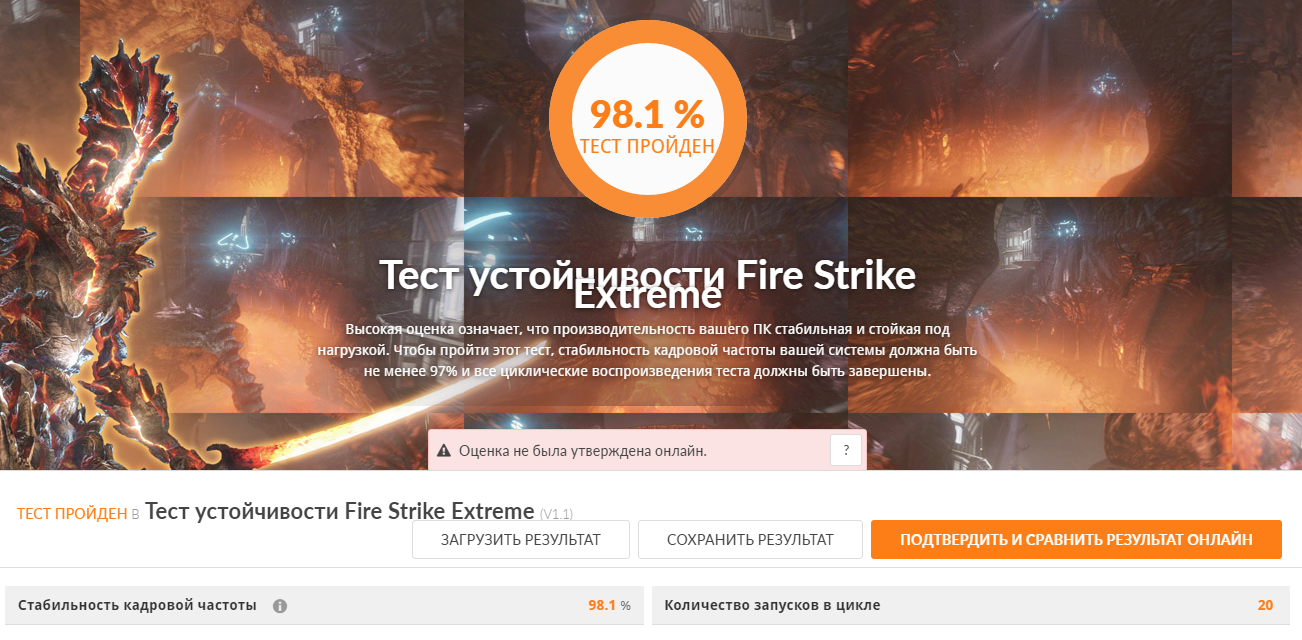
Task: Click the description paragraph about 97% stability
Action: point(648,350)
